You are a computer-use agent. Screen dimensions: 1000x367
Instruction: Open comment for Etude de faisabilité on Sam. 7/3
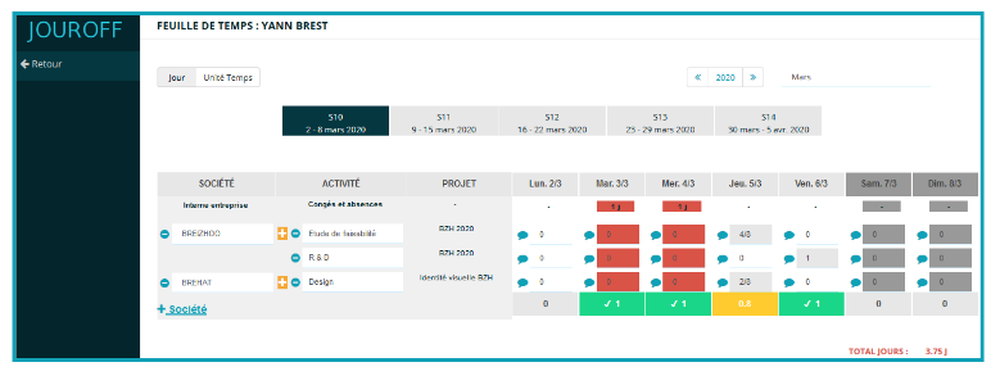(856, 235)
